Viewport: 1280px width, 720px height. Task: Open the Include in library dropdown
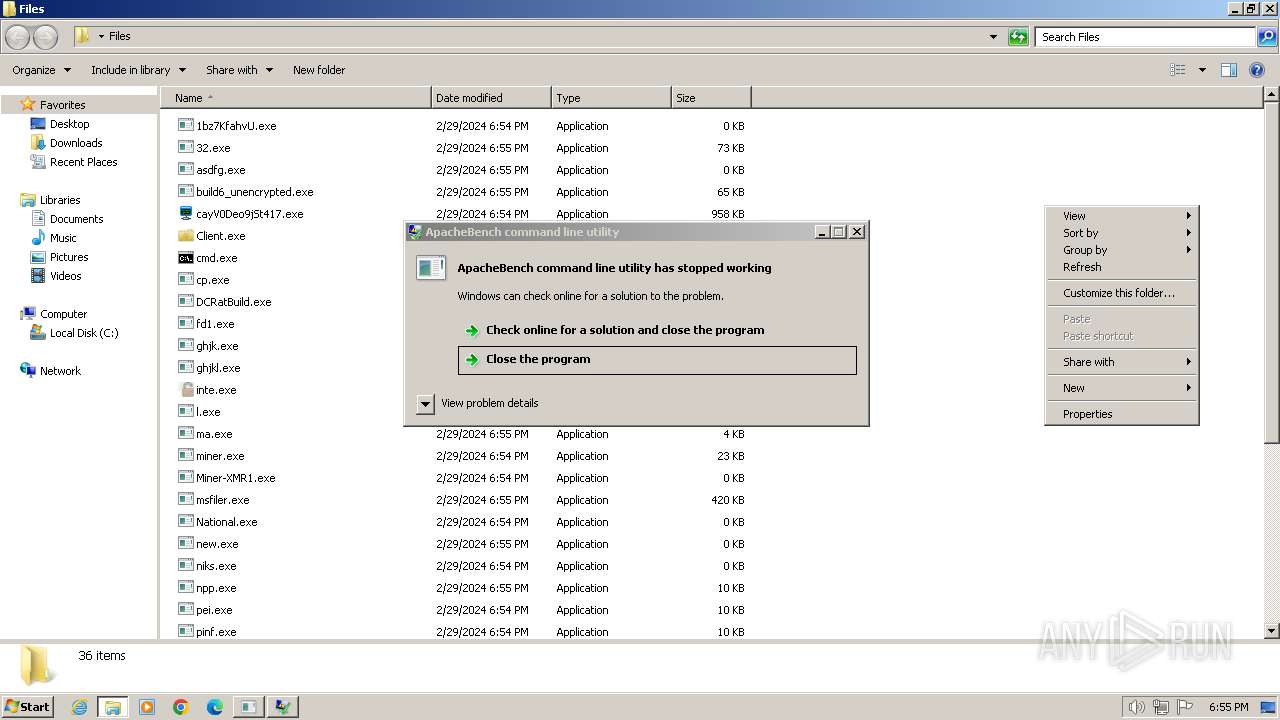tap(138, 70)
